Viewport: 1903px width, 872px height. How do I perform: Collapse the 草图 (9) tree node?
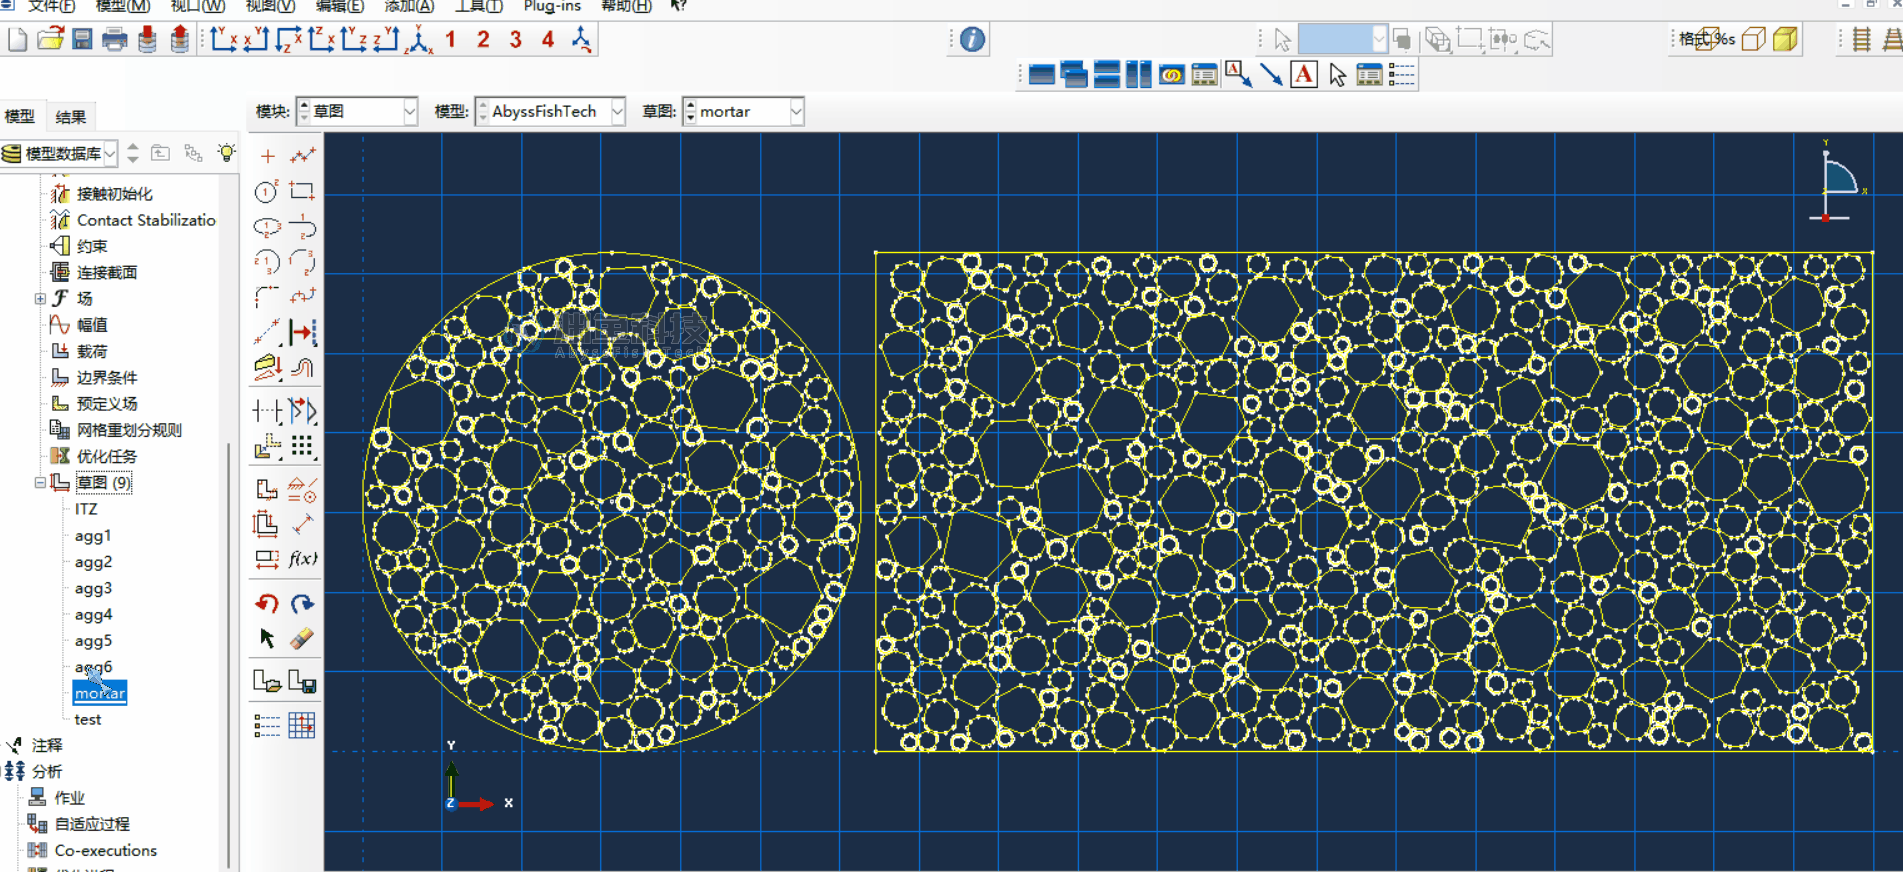coord(40,482)
